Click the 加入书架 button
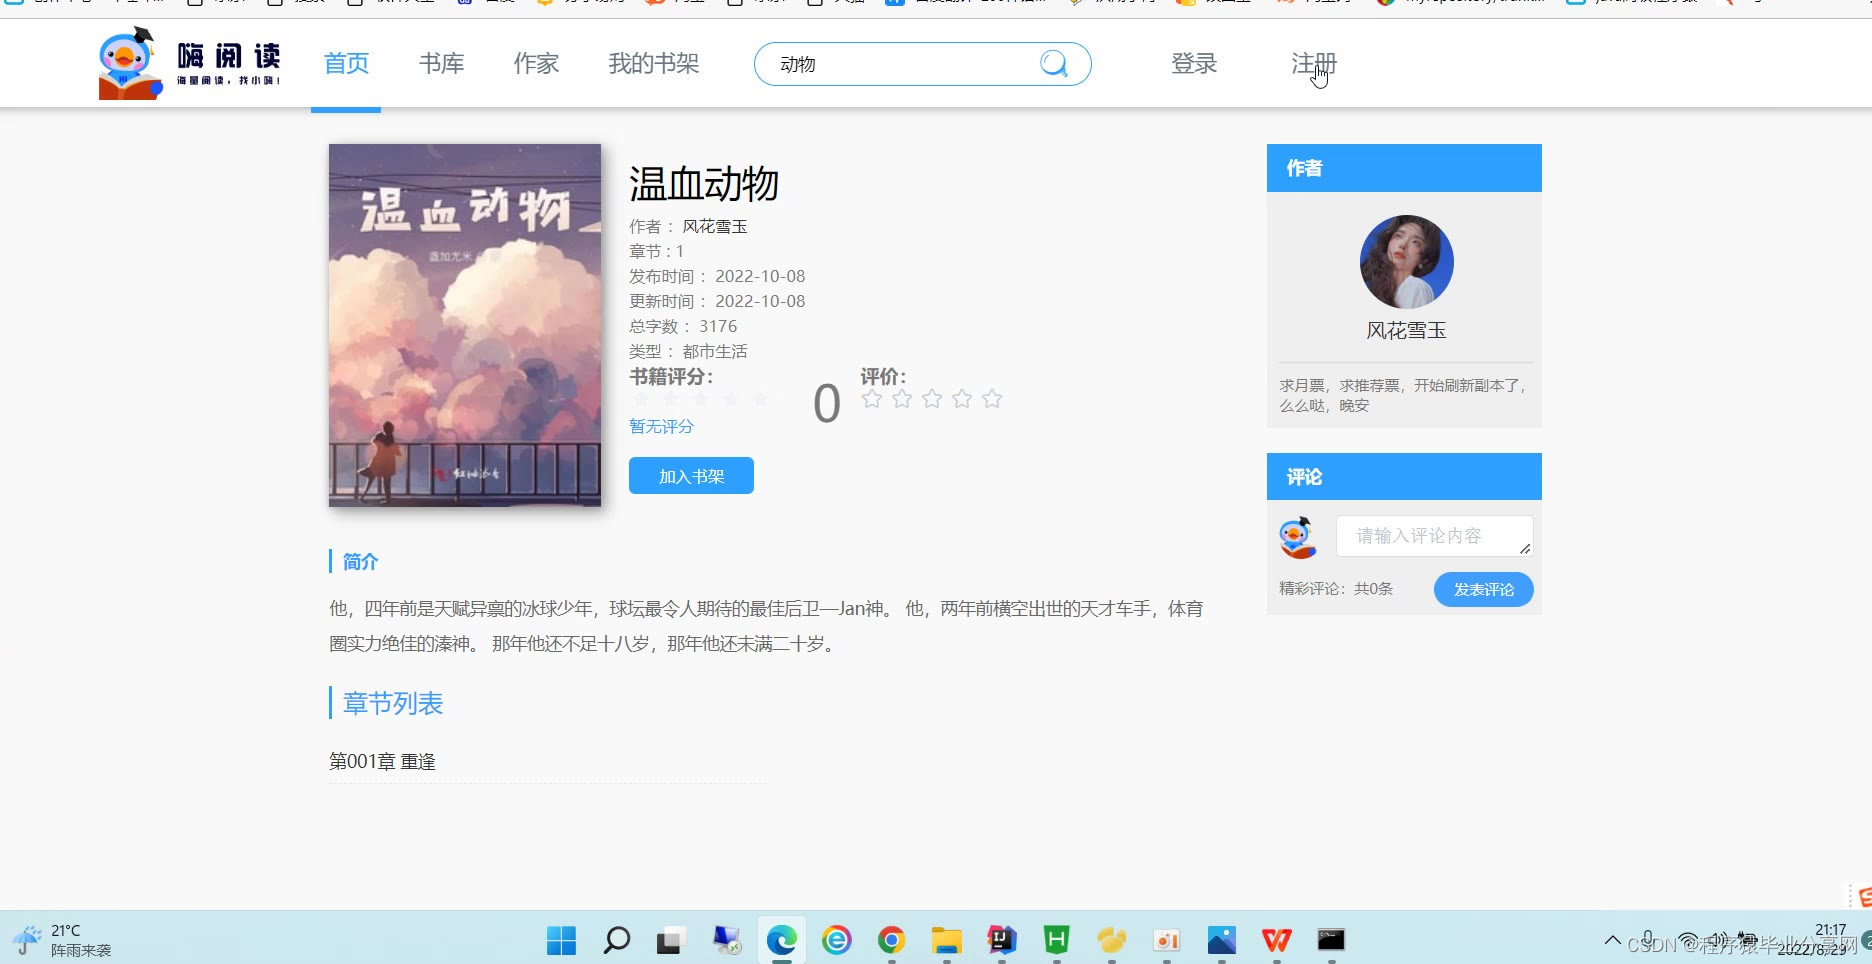The image size is (1872, 964). [x=690, y=475]
